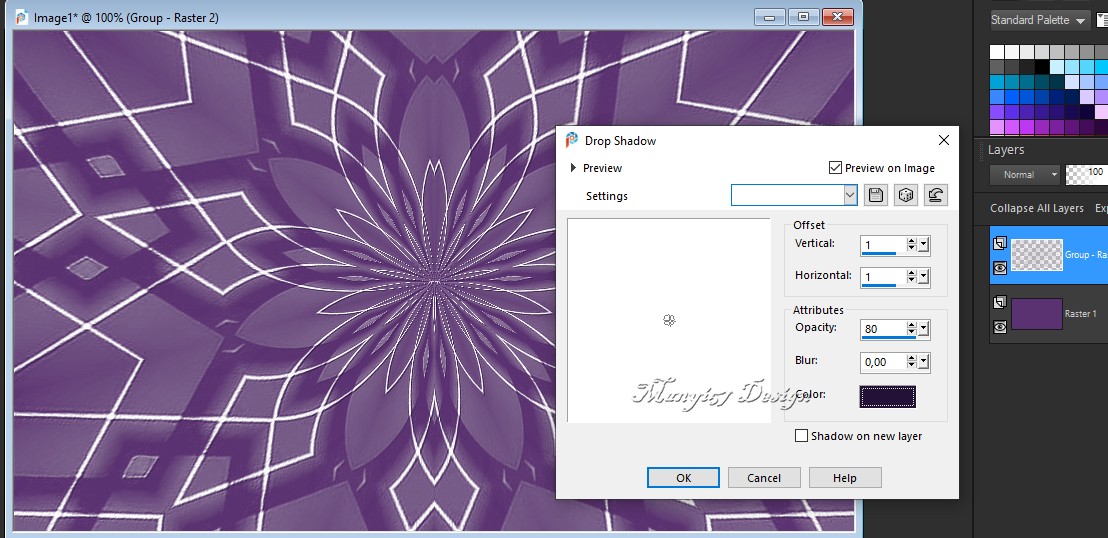Viewport: 1108px width, 538px height.
Task: Click Collapse All Layers
Action: pyautogui.click(x=1037, y=208)
